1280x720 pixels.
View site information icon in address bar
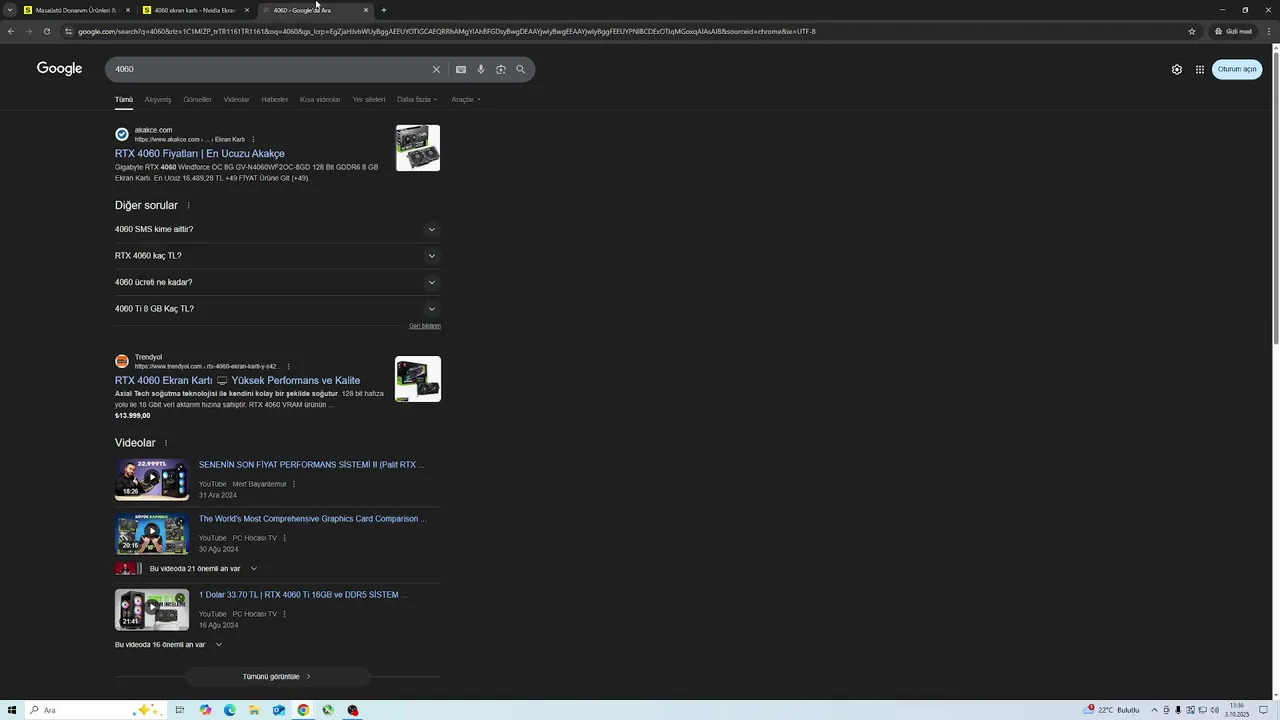point(68,31)
